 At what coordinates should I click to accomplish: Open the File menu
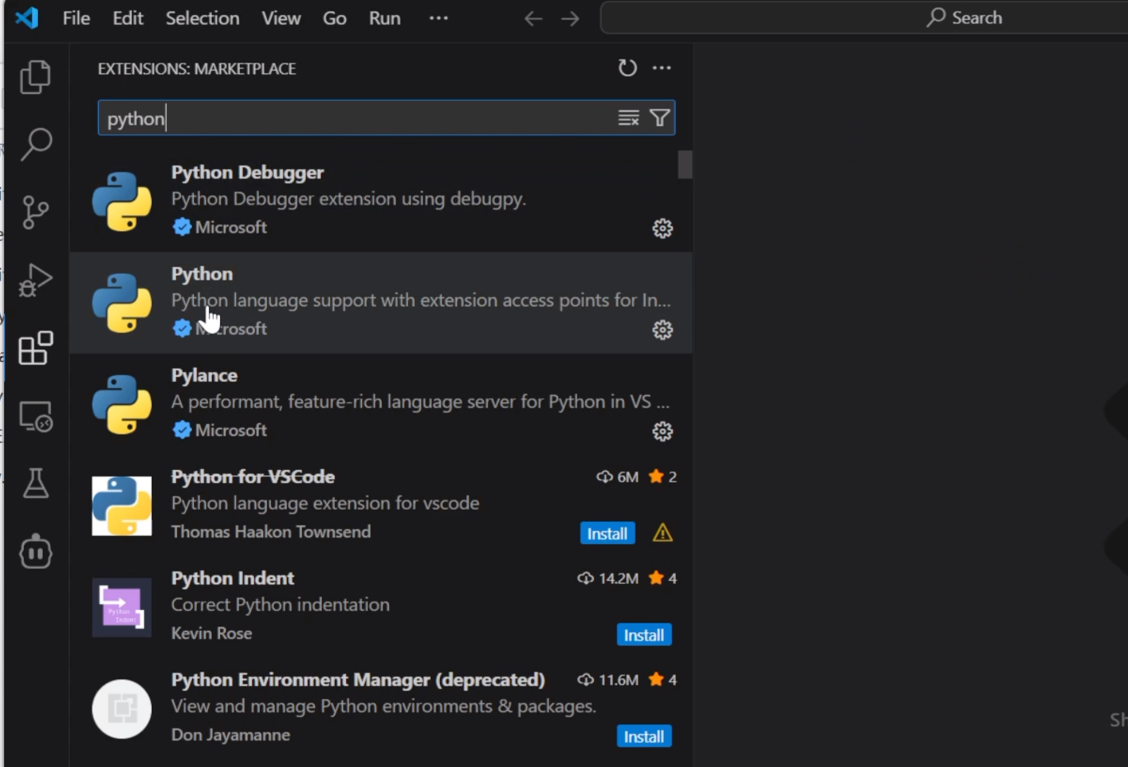point(76,18)
